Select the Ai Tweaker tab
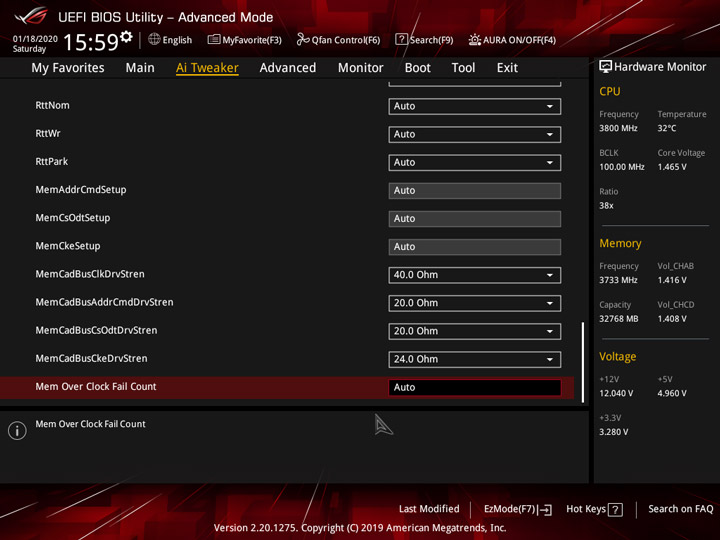This screenshot has width=720, height=540. tap(207, 68)
